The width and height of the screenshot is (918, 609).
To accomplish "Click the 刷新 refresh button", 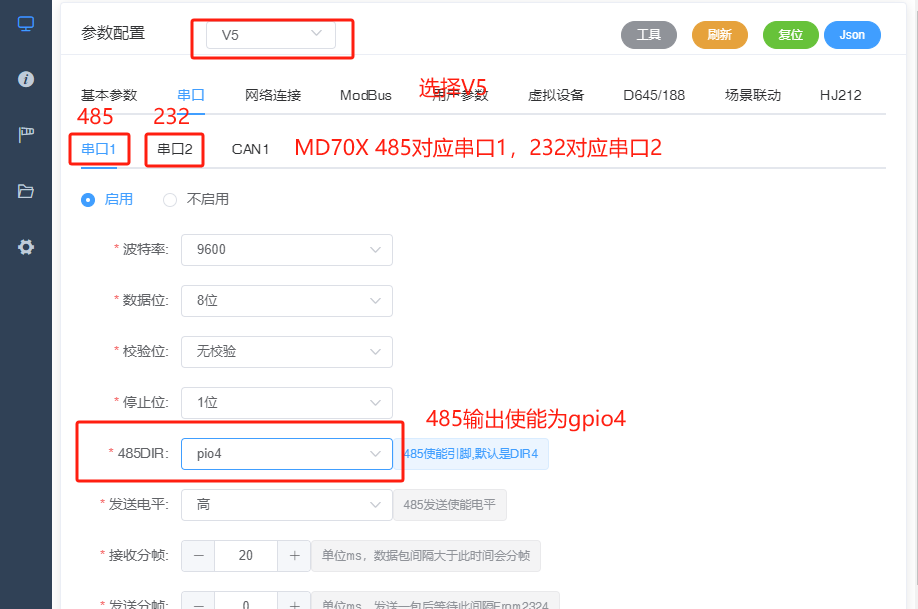I will point(720,34).
